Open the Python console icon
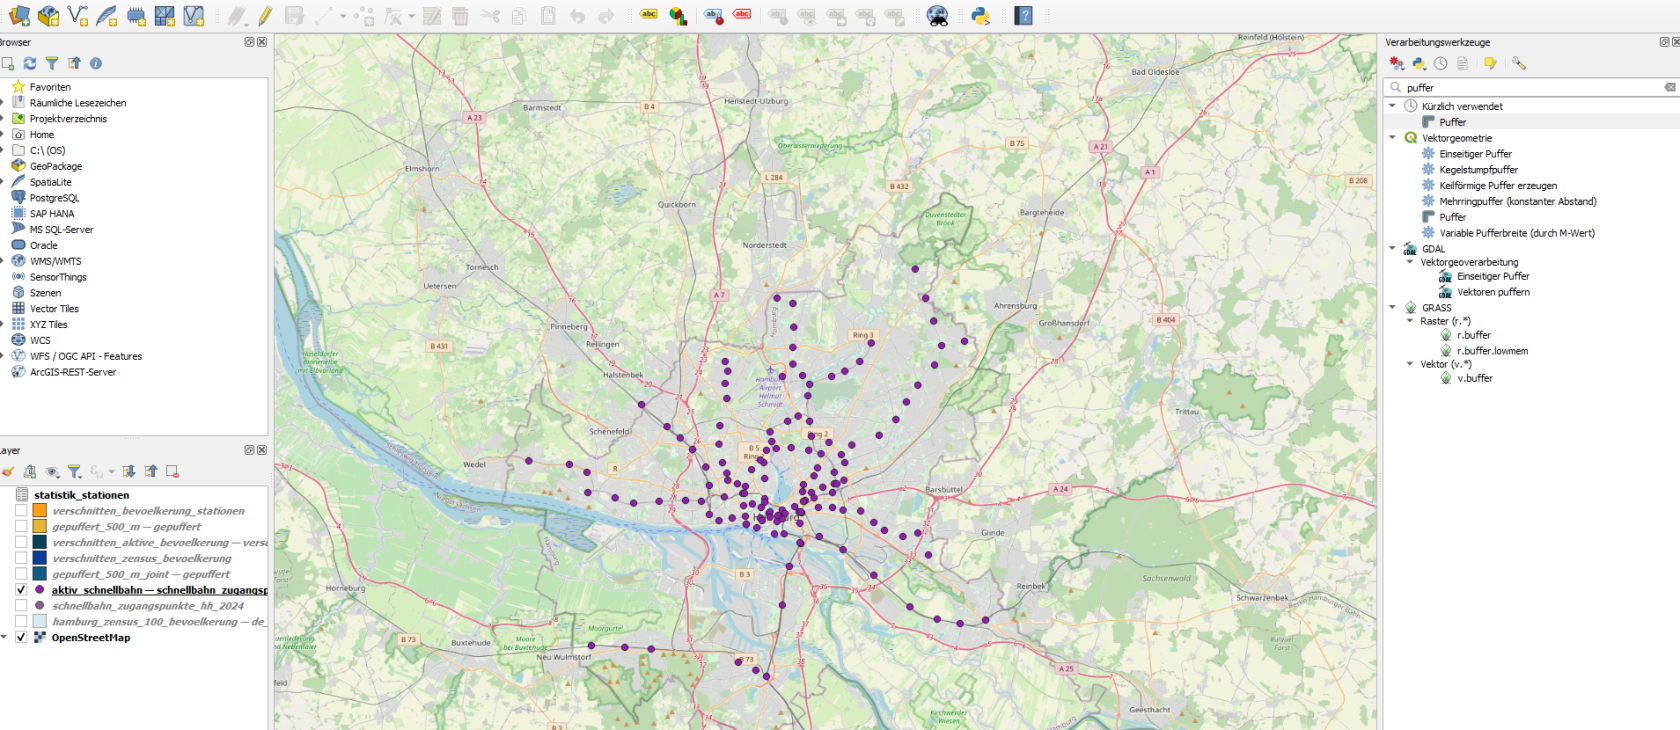The width and height of the screenshot is (1680, 730). pos(980,16)
